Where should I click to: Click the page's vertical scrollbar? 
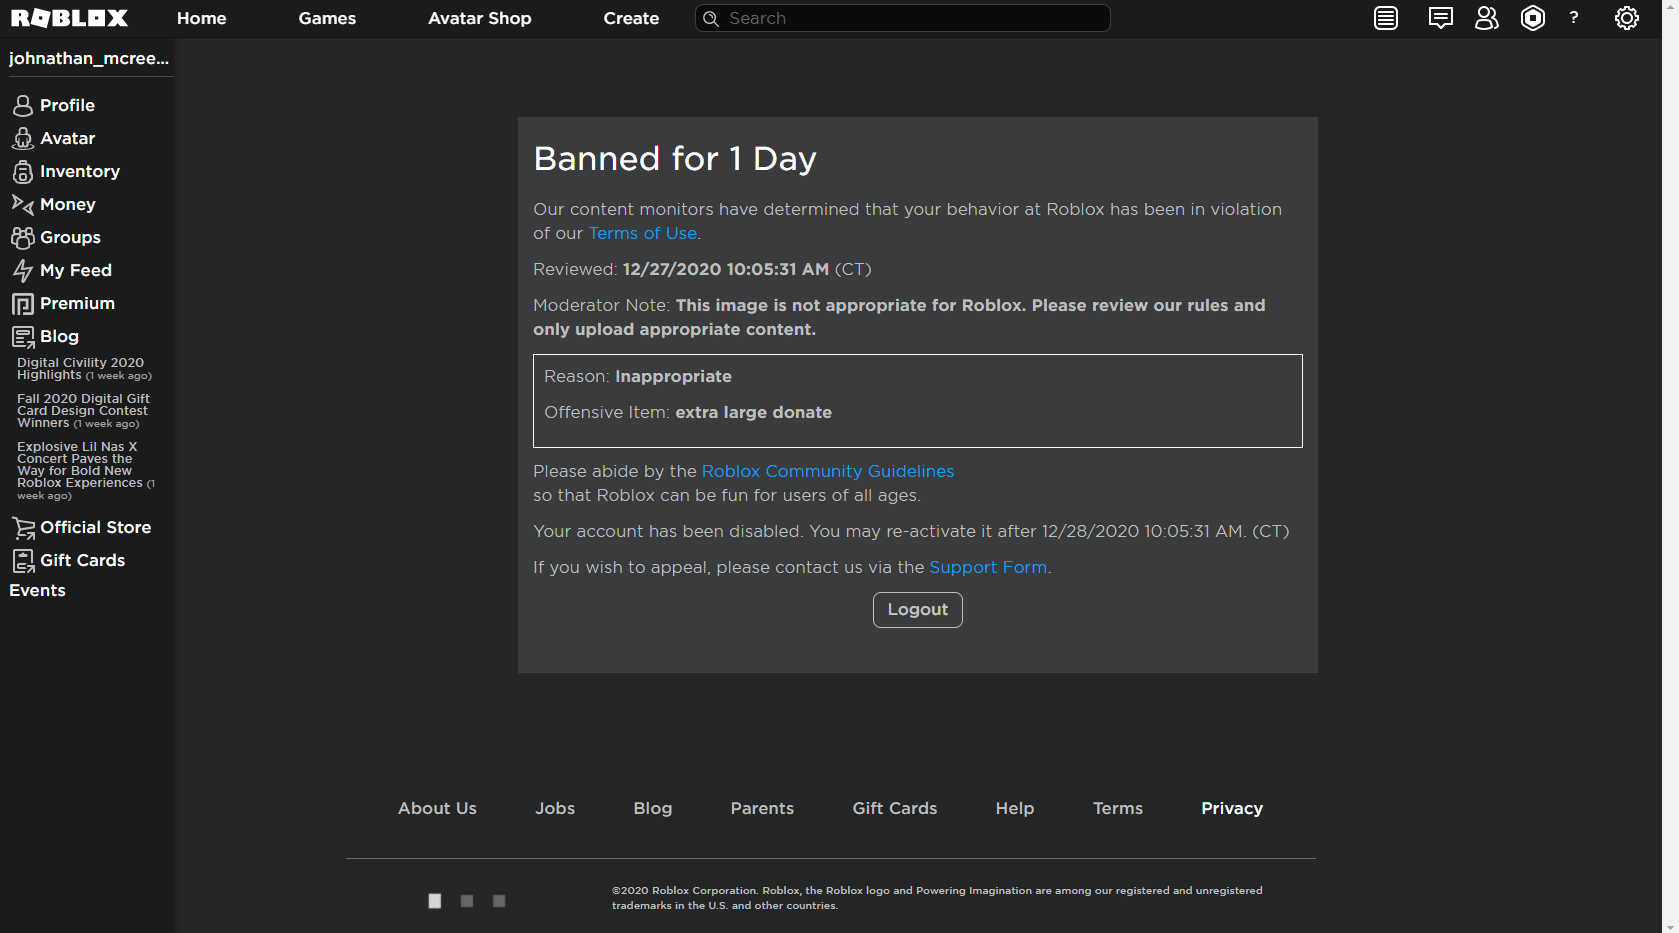pos(1671,466)
